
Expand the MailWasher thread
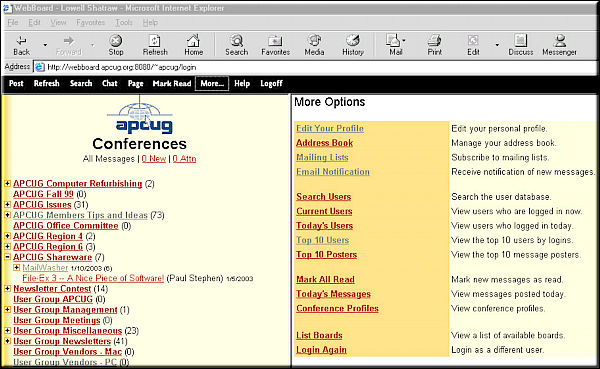[x=16, y=268]
